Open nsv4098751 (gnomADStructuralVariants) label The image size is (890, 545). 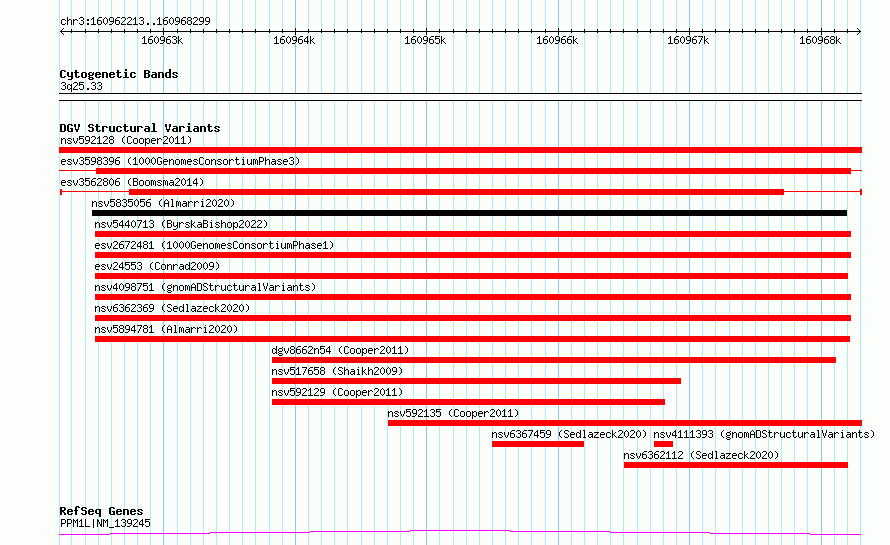click(x=205, y=287)
